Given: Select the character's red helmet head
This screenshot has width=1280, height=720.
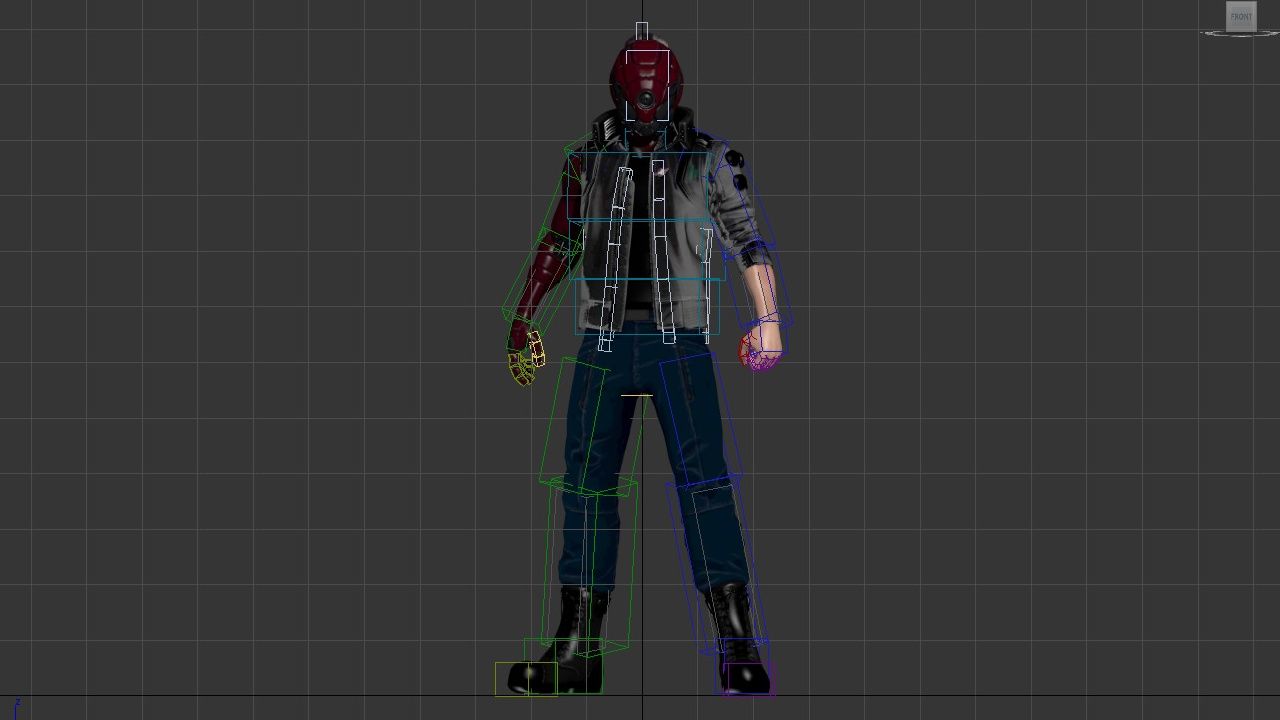Looking at the screenshot, I should (646, 81).
